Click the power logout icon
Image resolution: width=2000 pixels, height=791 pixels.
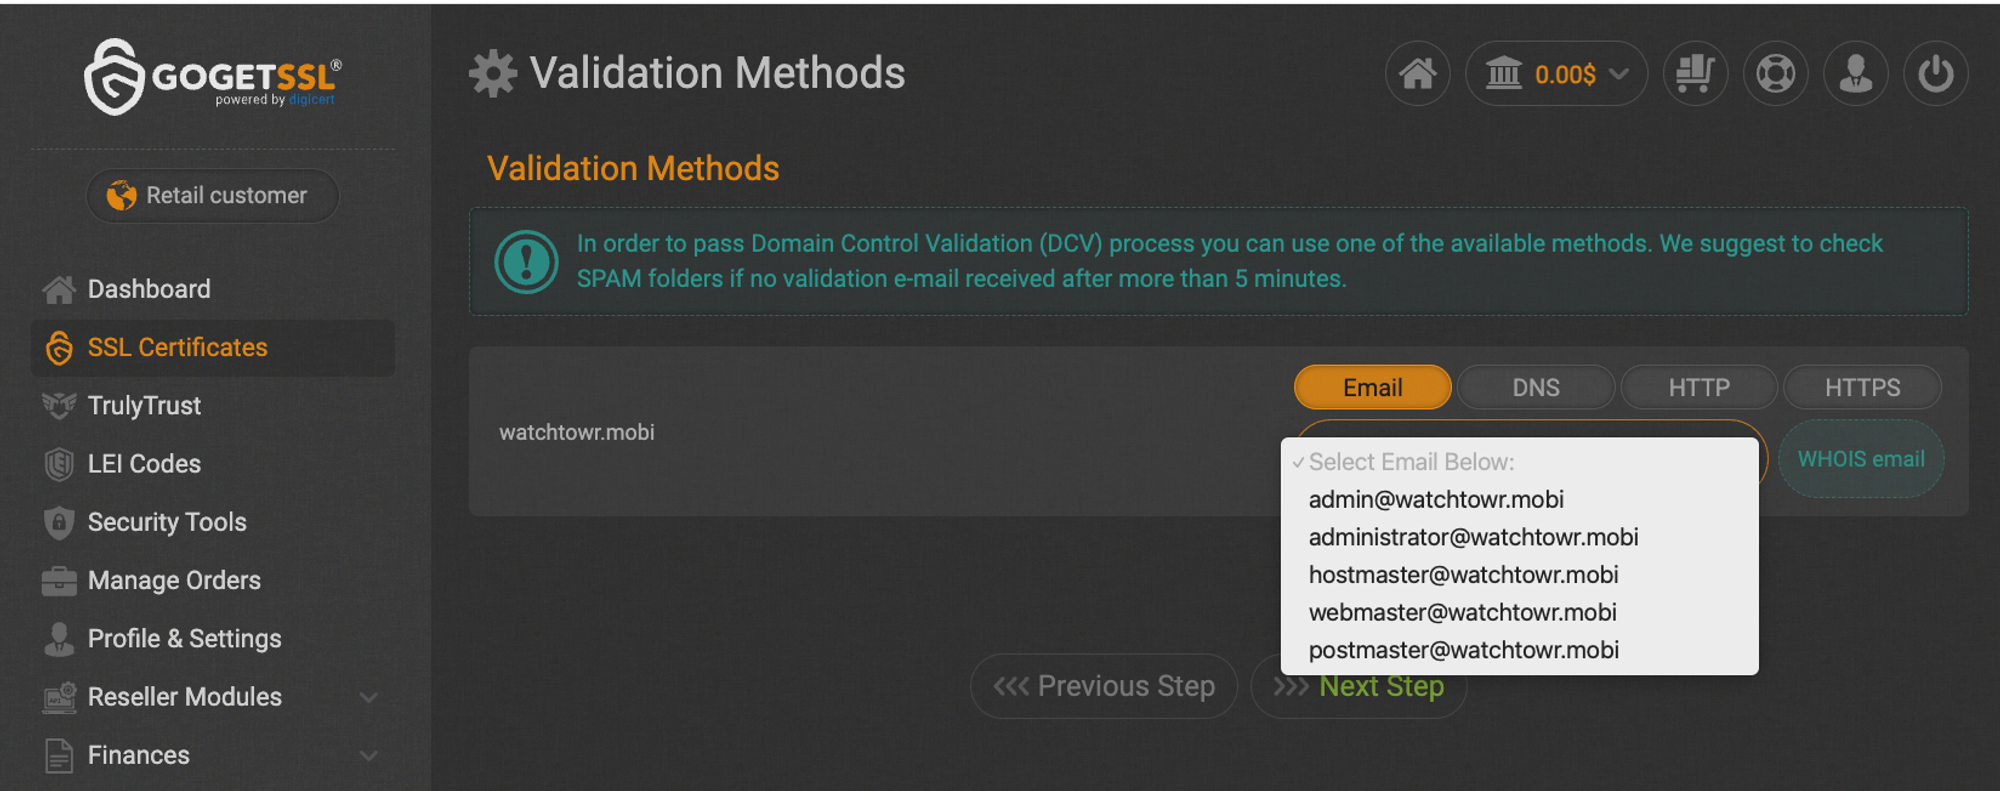[1935, 73]
